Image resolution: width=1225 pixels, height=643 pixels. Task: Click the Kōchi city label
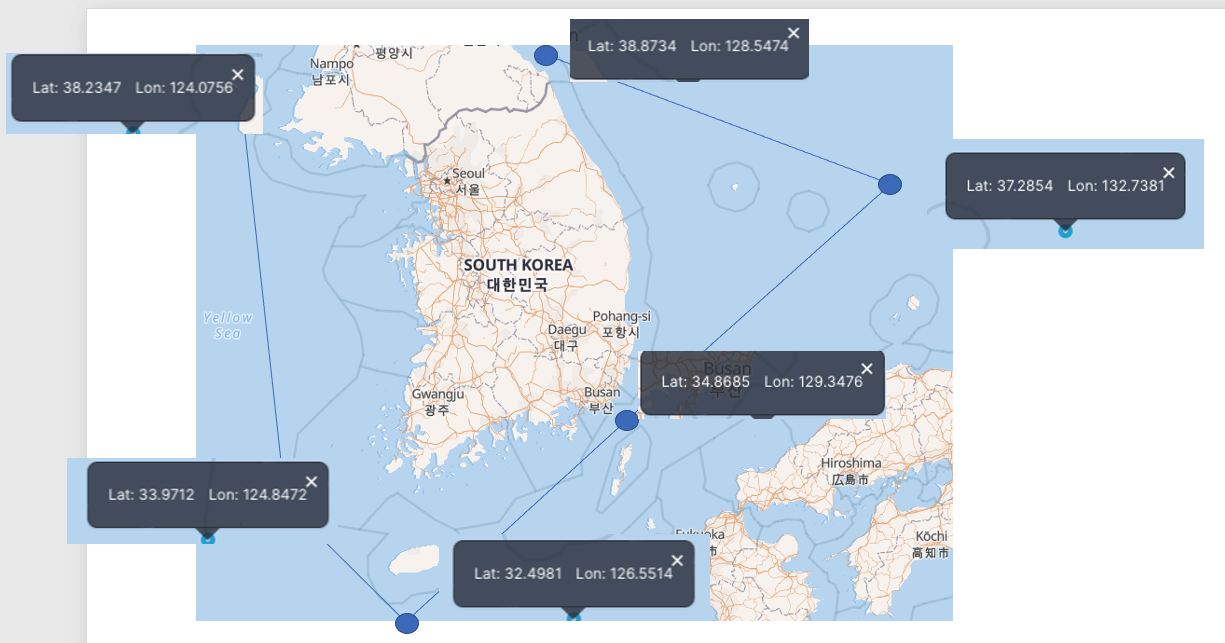coord(930,544)
